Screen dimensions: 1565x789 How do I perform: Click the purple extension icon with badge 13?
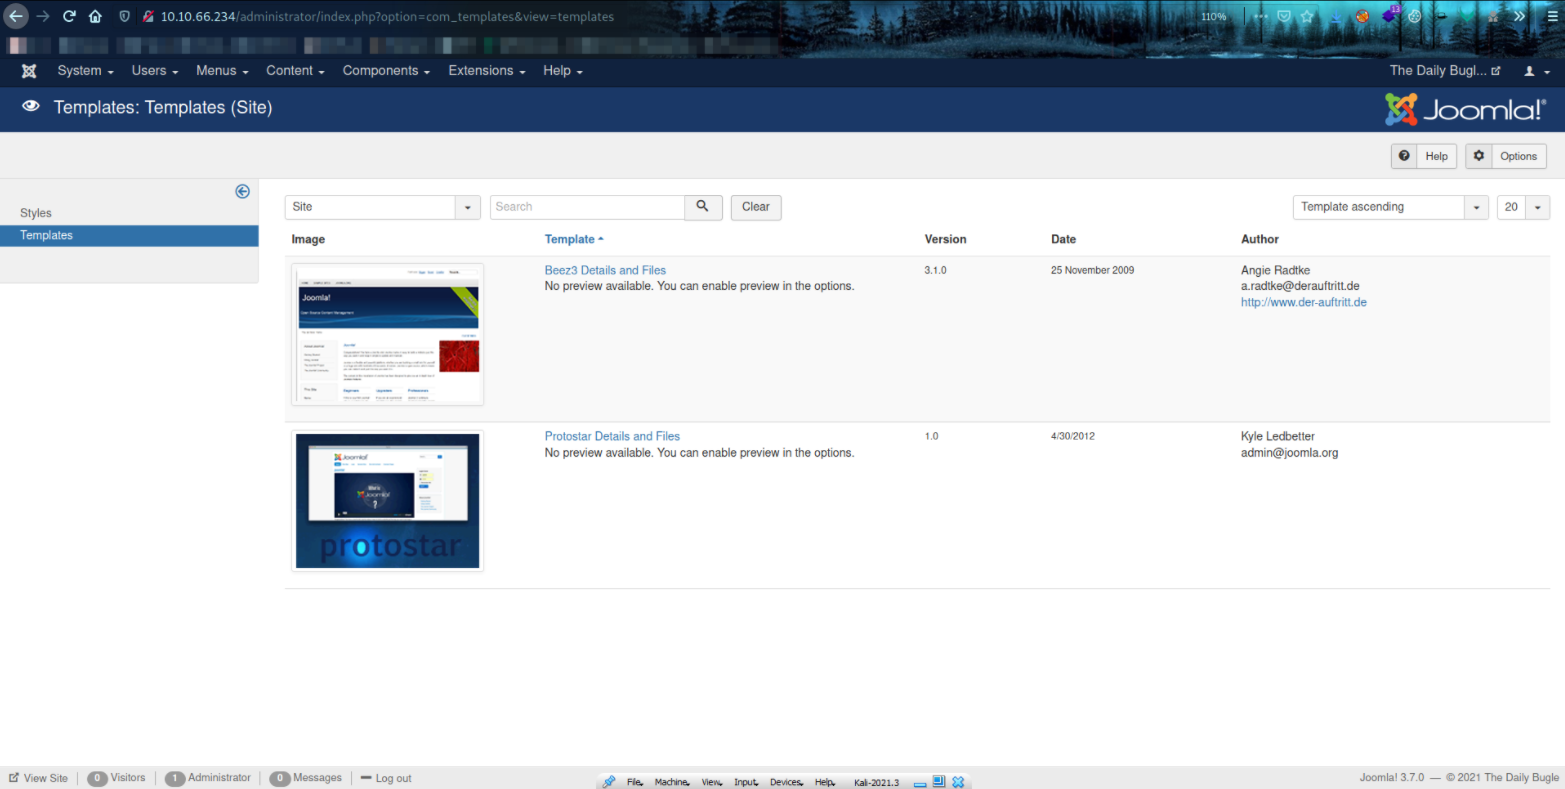click(1390, 15)
